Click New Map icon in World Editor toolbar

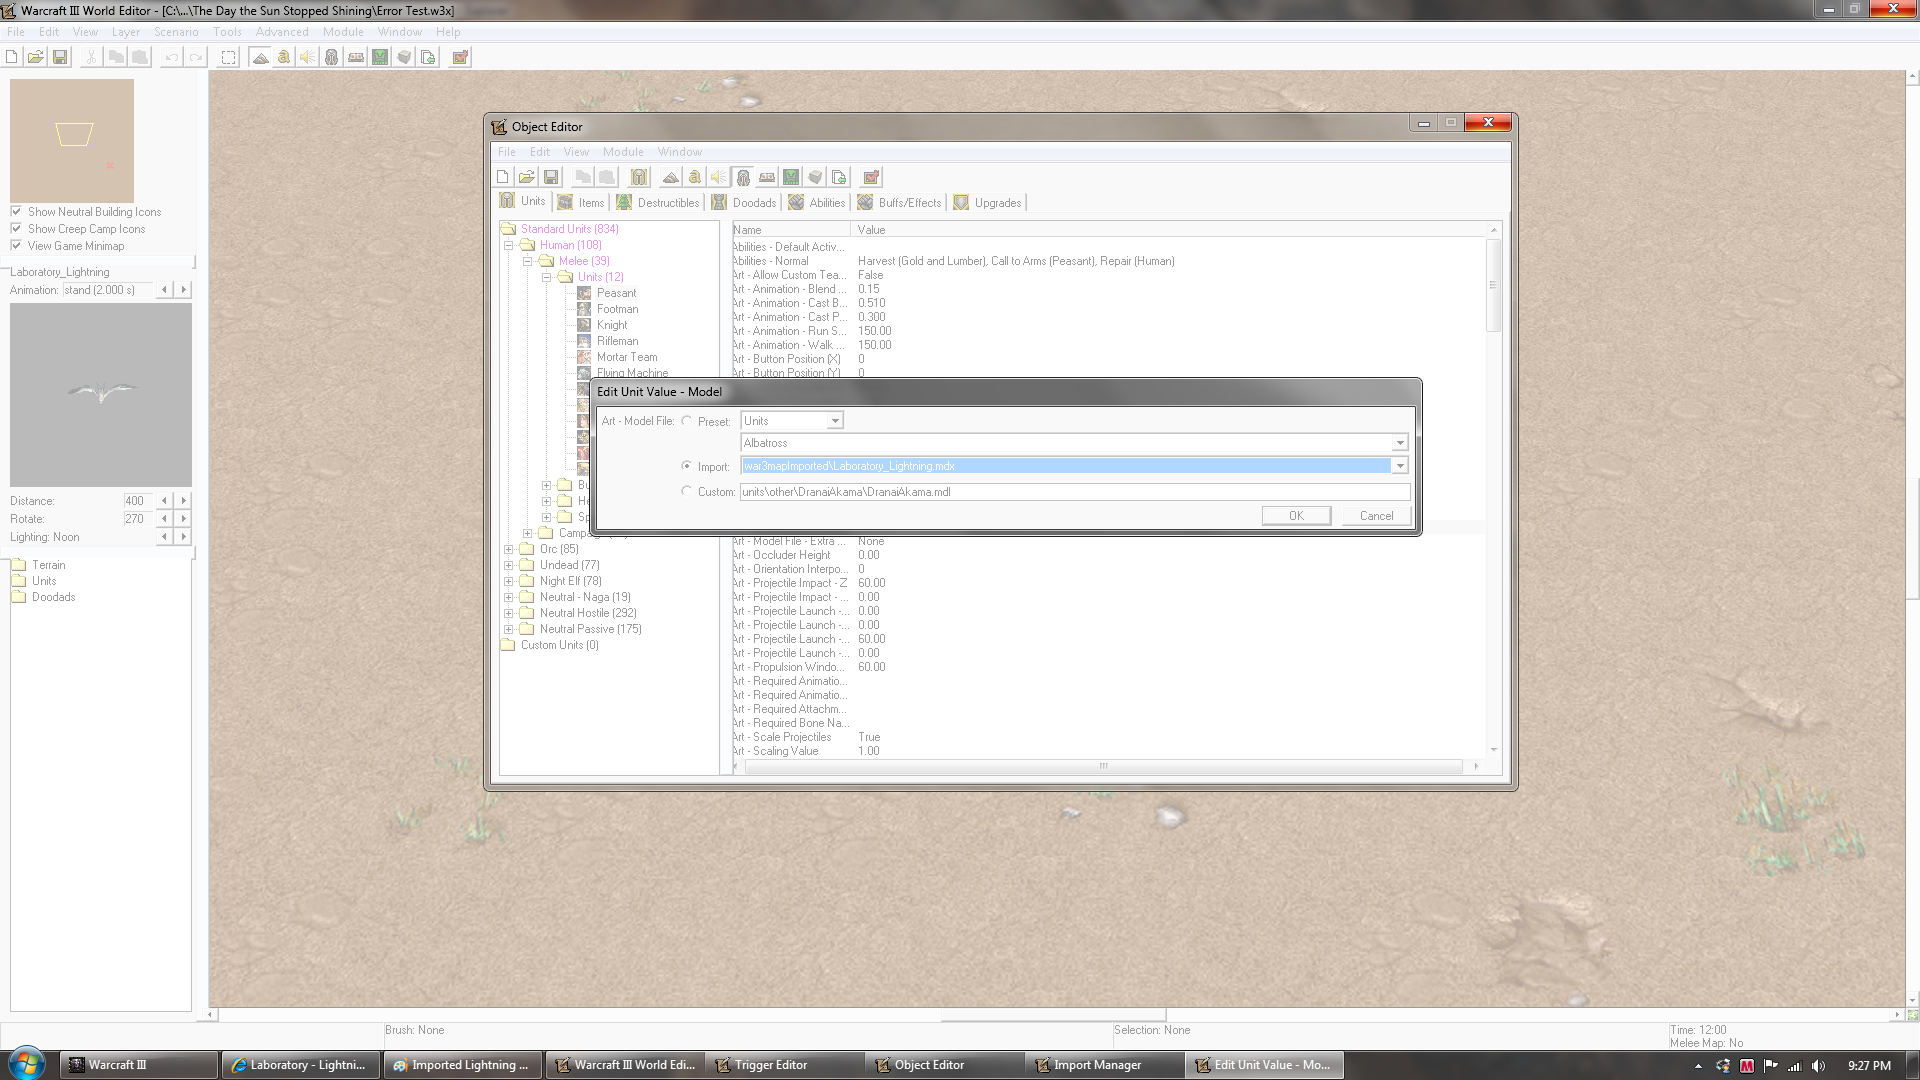pos(12,57)
